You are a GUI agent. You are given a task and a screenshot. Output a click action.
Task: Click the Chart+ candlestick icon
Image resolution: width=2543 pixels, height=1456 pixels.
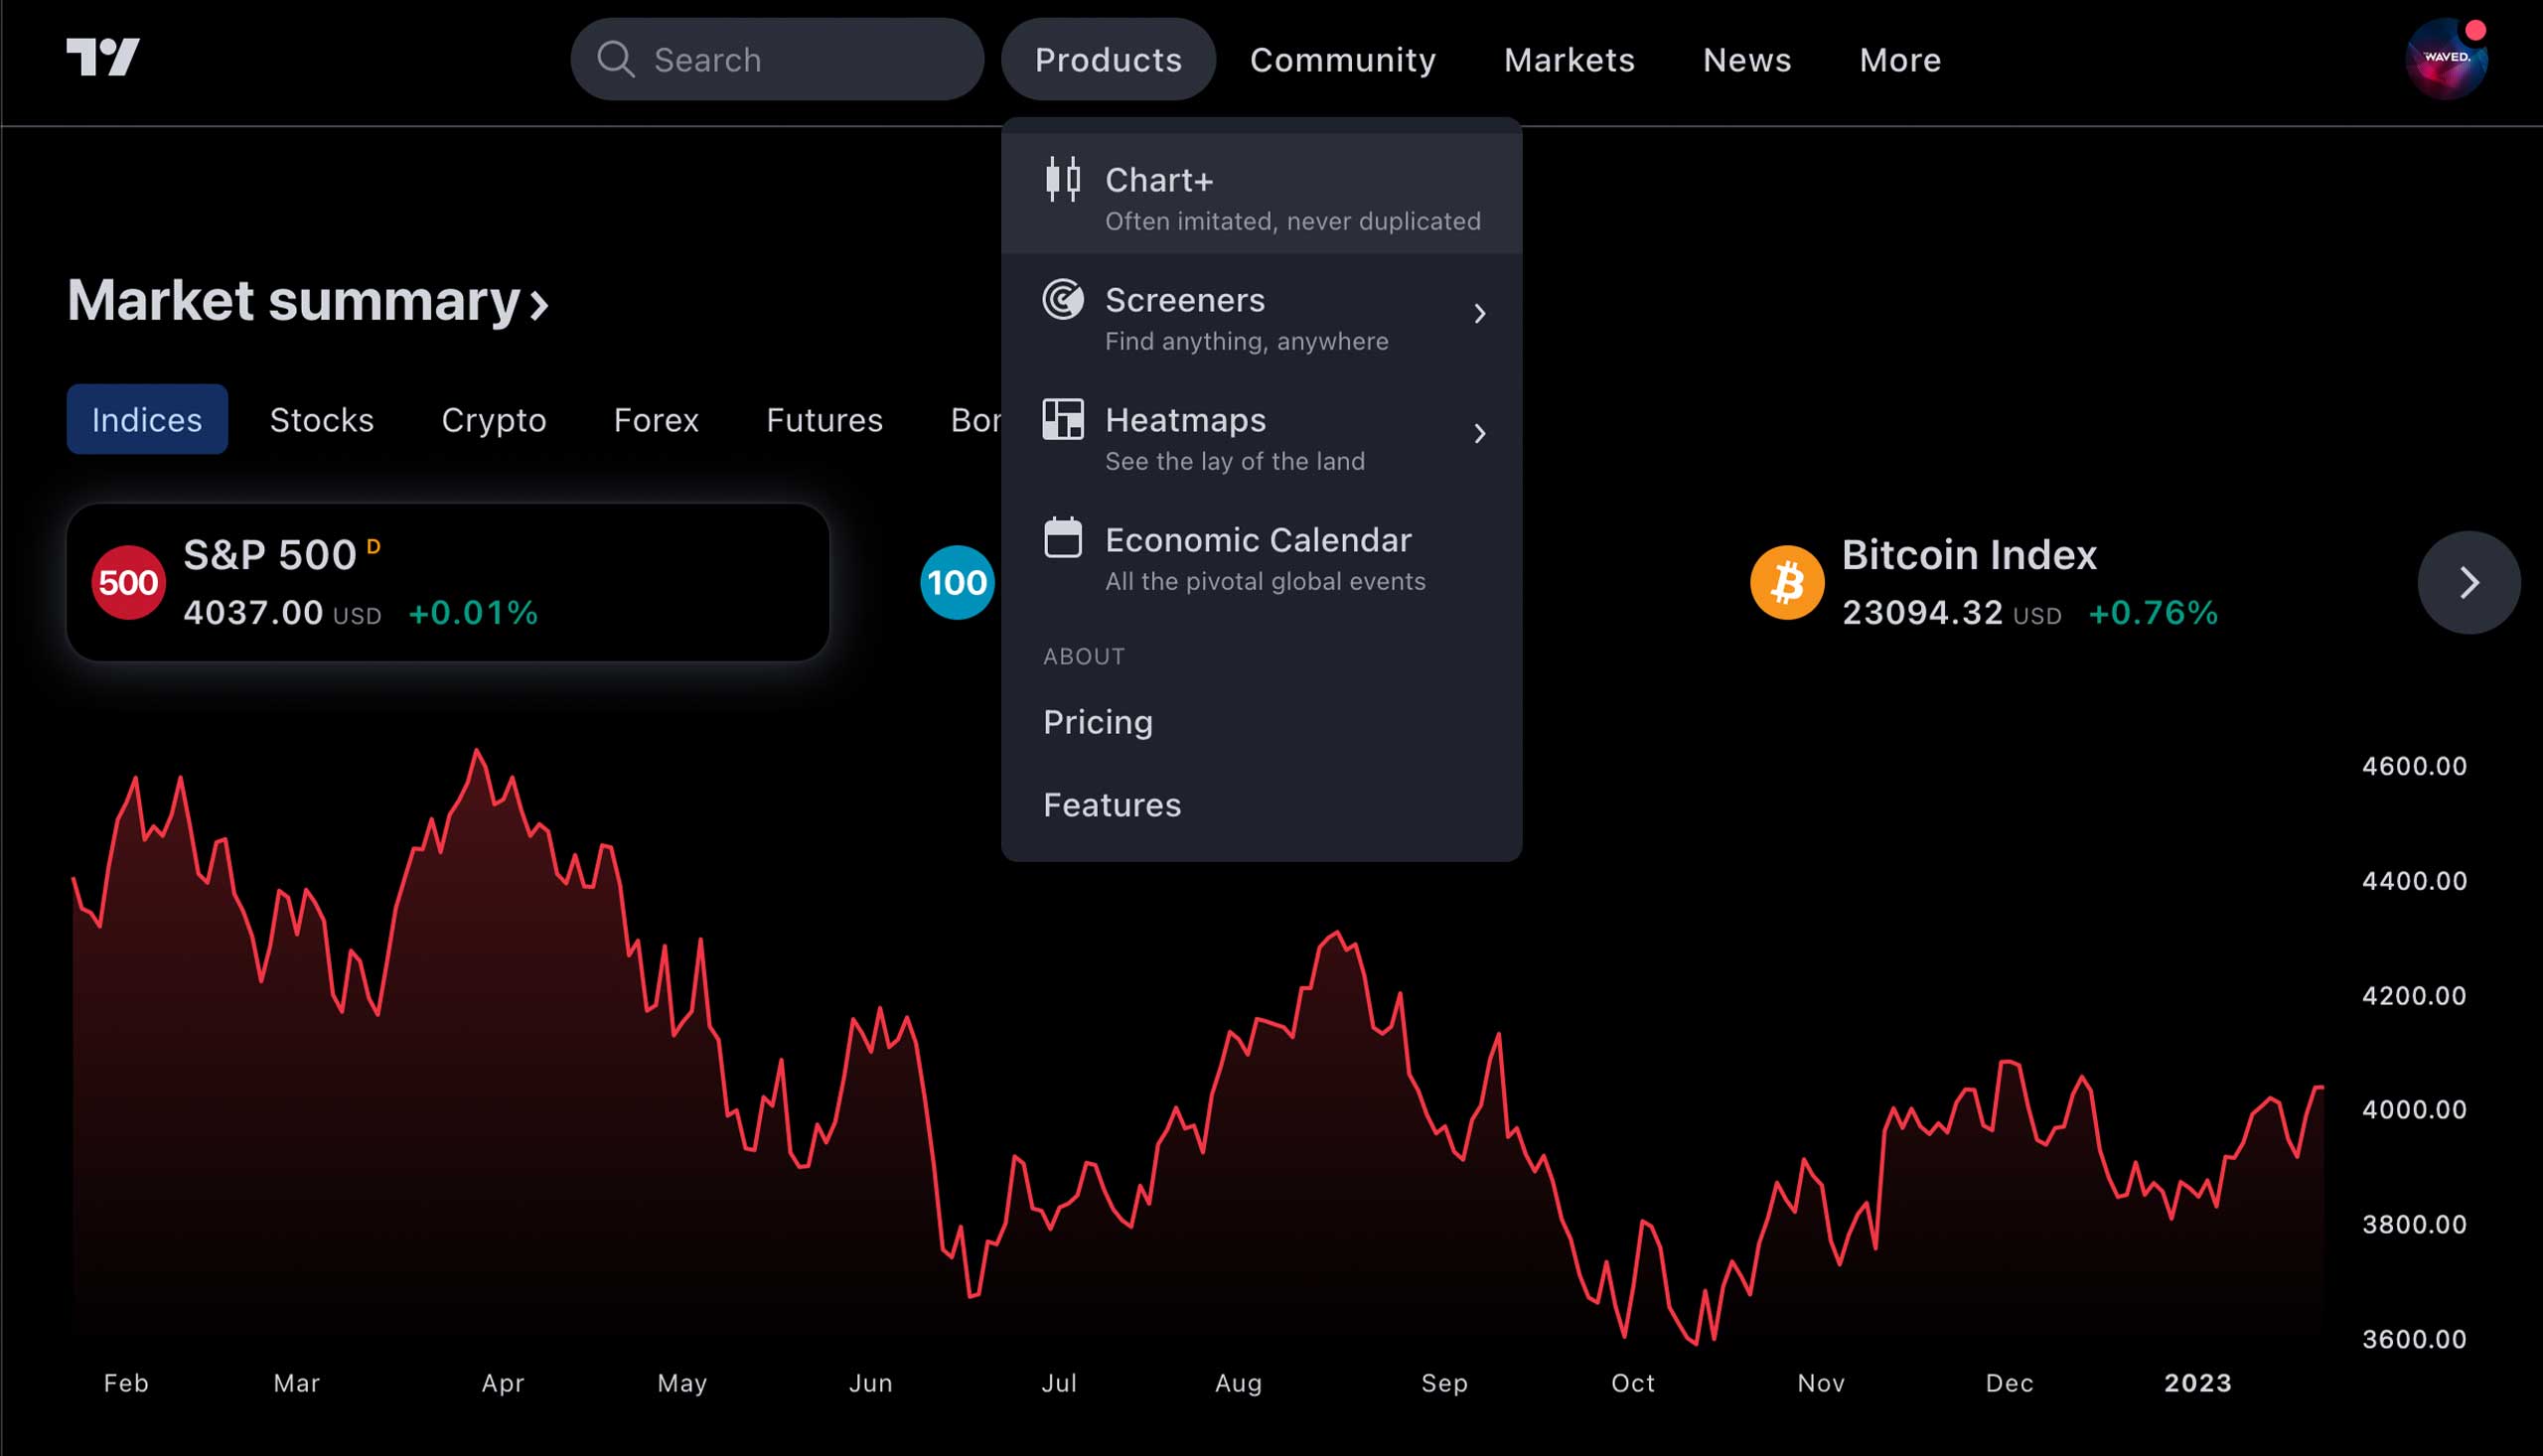click(1062, 179)
